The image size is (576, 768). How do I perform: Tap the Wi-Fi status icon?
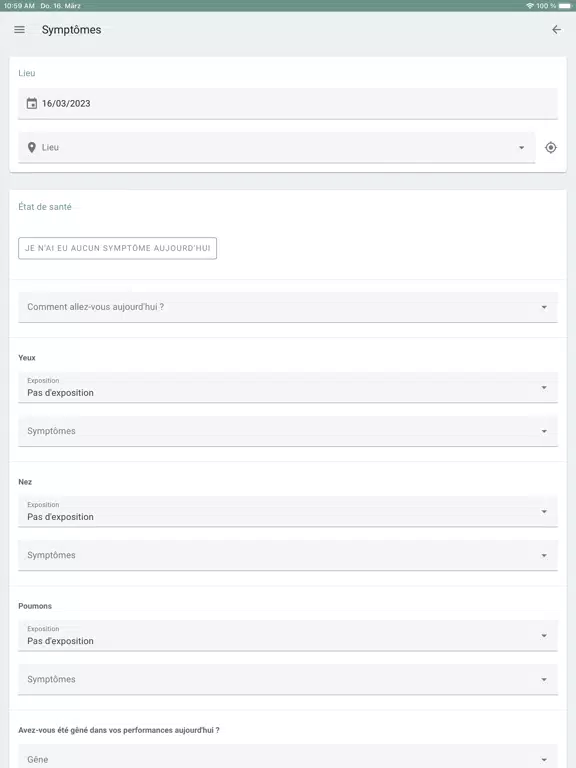[x=529, y=5]
